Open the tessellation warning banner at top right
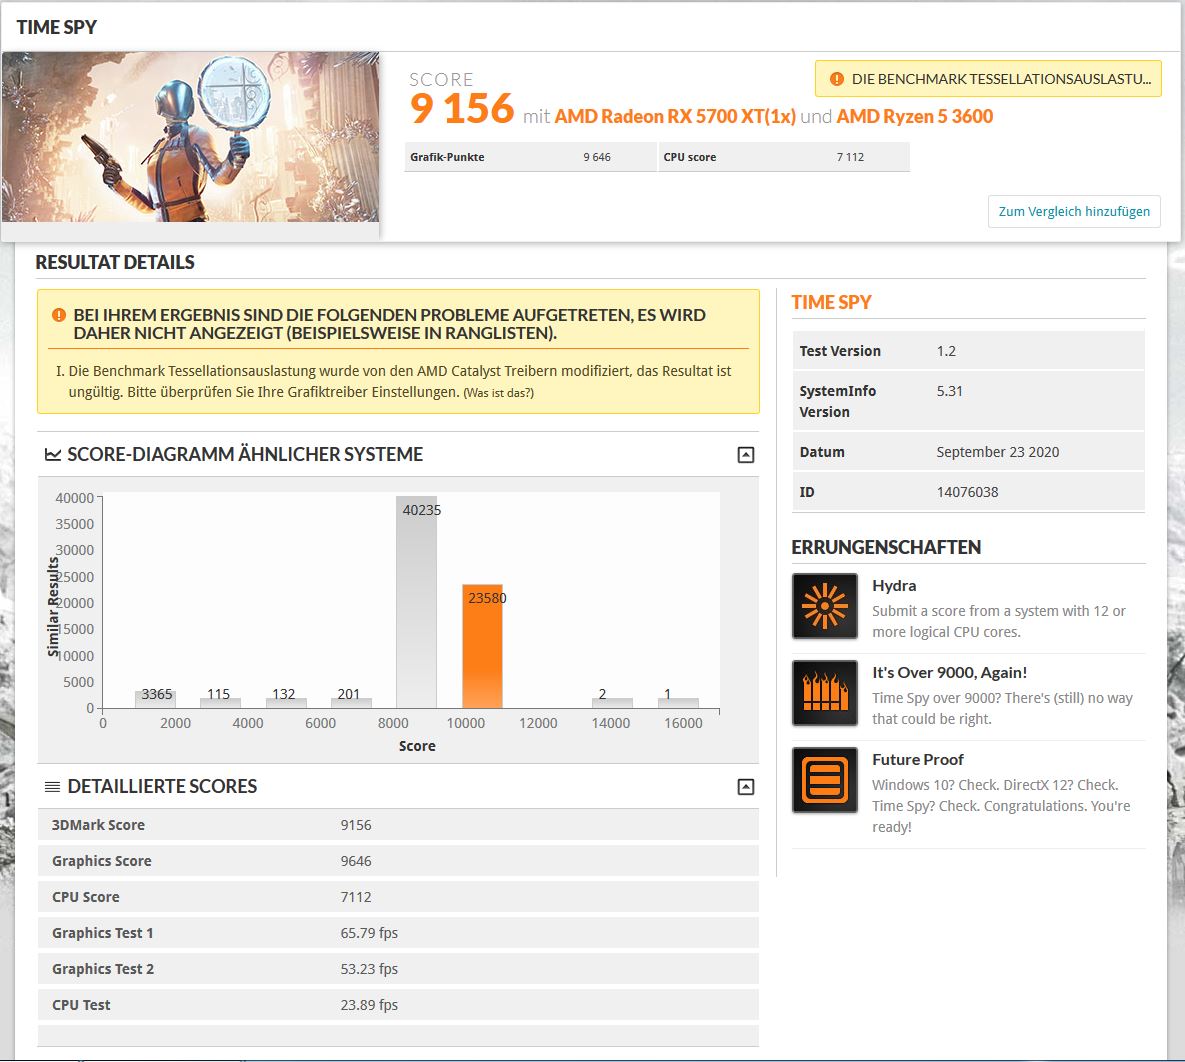This screenshot has height=1062, width=1185. point(988,79)
